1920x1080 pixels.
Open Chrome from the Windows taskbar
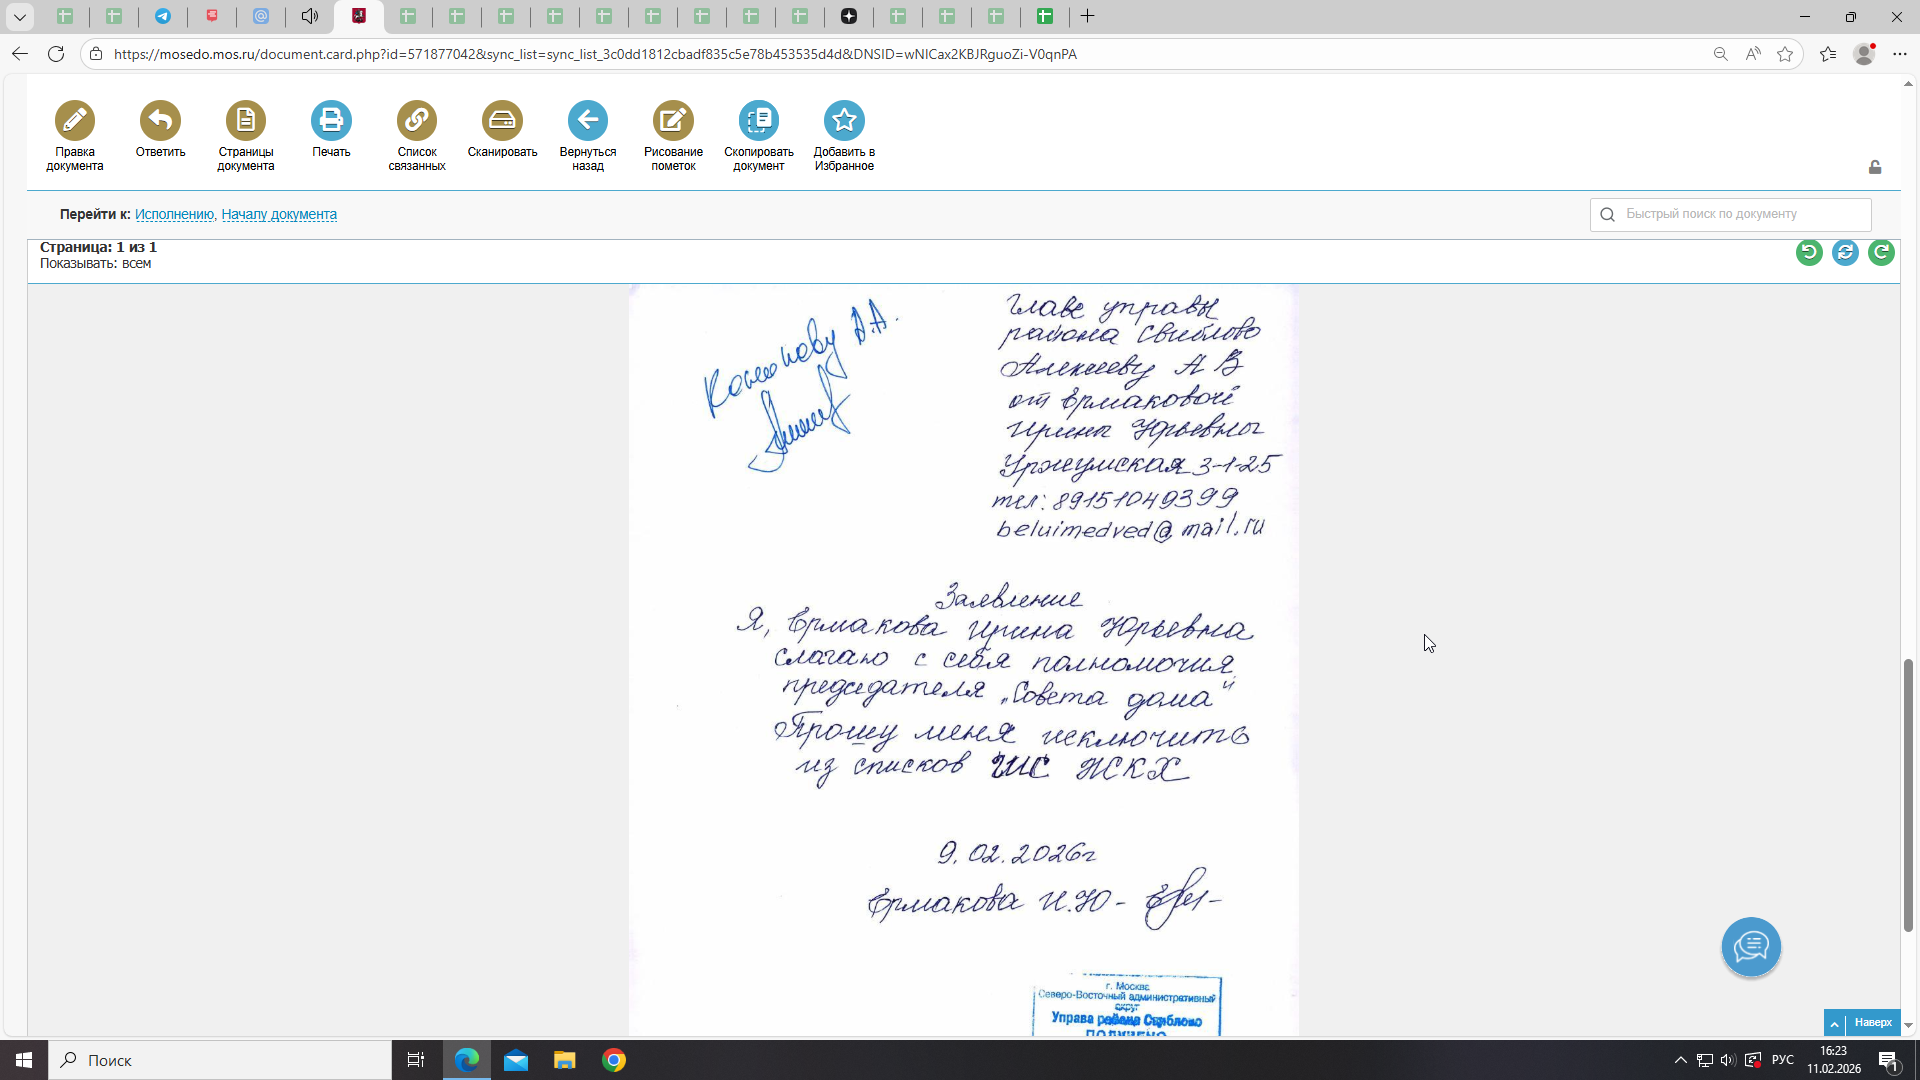[x=614, y=1060]
